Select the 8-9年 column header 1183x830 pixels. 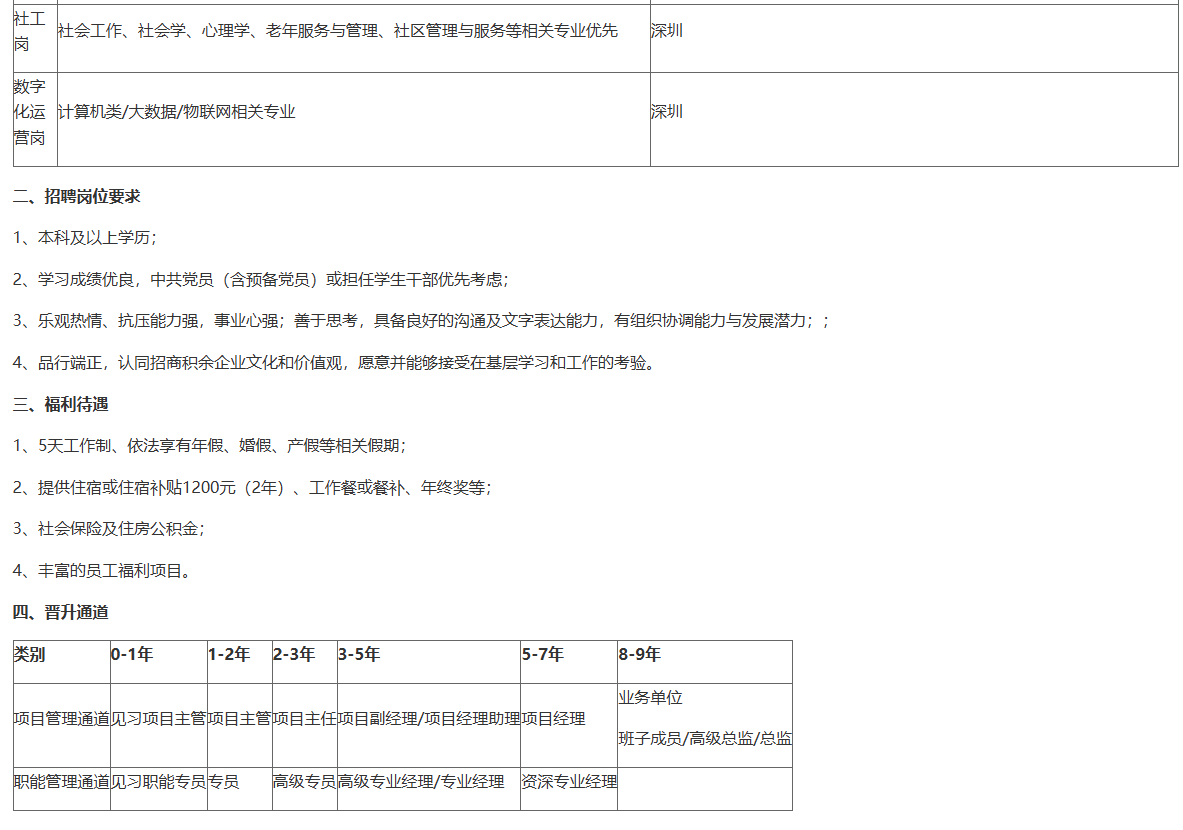[640, 655]
